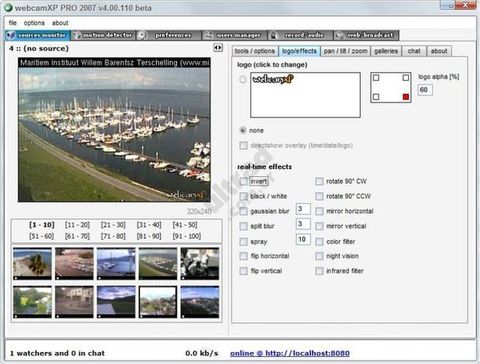Click the webcamXP logo image to change
The width and height of the screenshot is (480, 364).
[x=305, y=95]
